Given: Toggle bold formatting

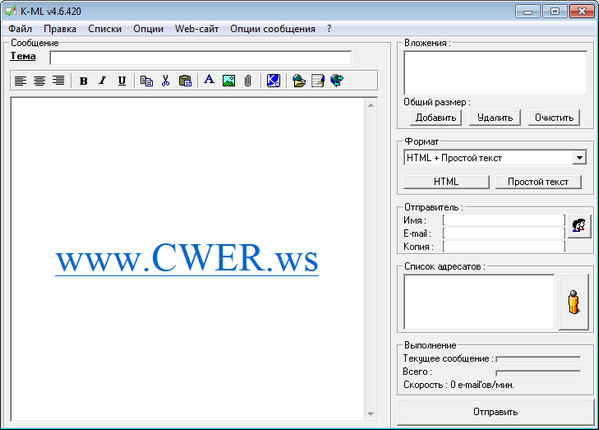Looking at the screenshot, I should coord(83,81).
